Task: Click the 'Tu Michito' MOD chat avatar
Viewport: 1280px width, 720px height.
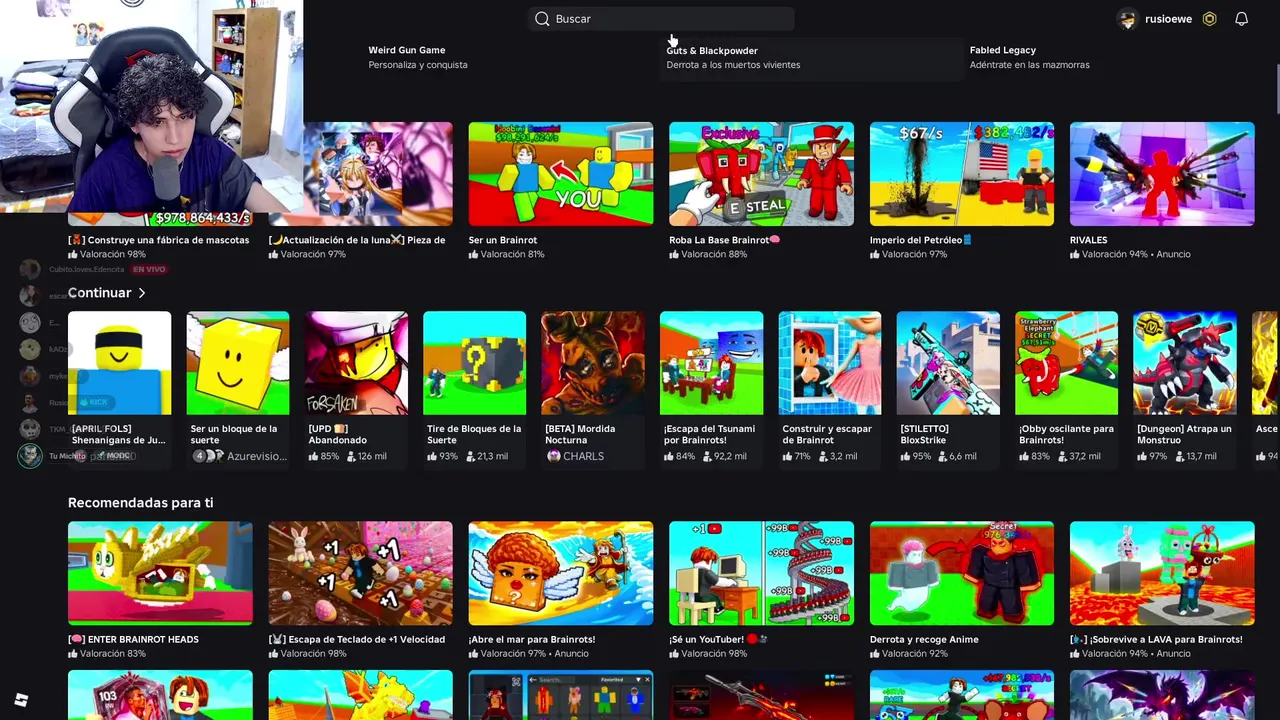Action: [30, 456]
